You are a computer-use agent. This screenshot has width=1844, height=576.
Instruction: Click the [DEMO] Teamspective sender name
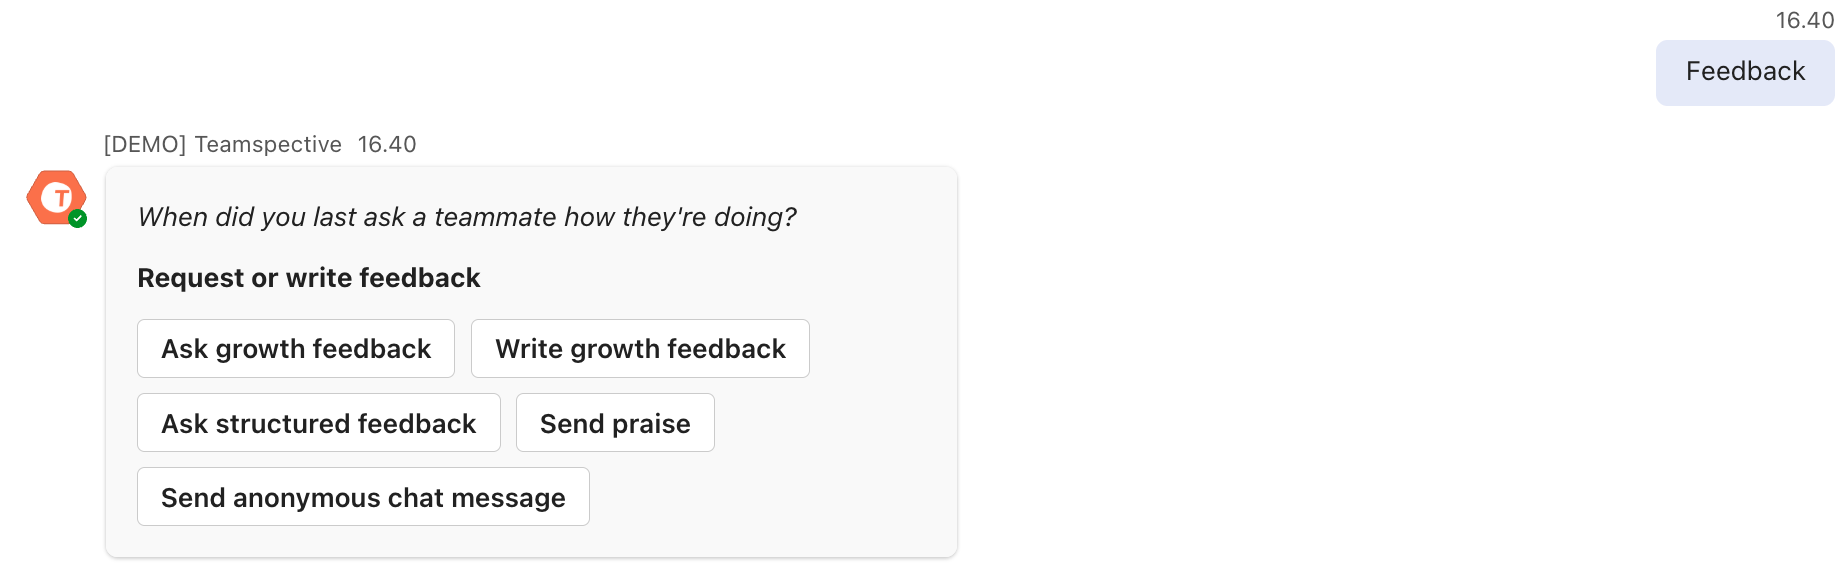[222, 144]
